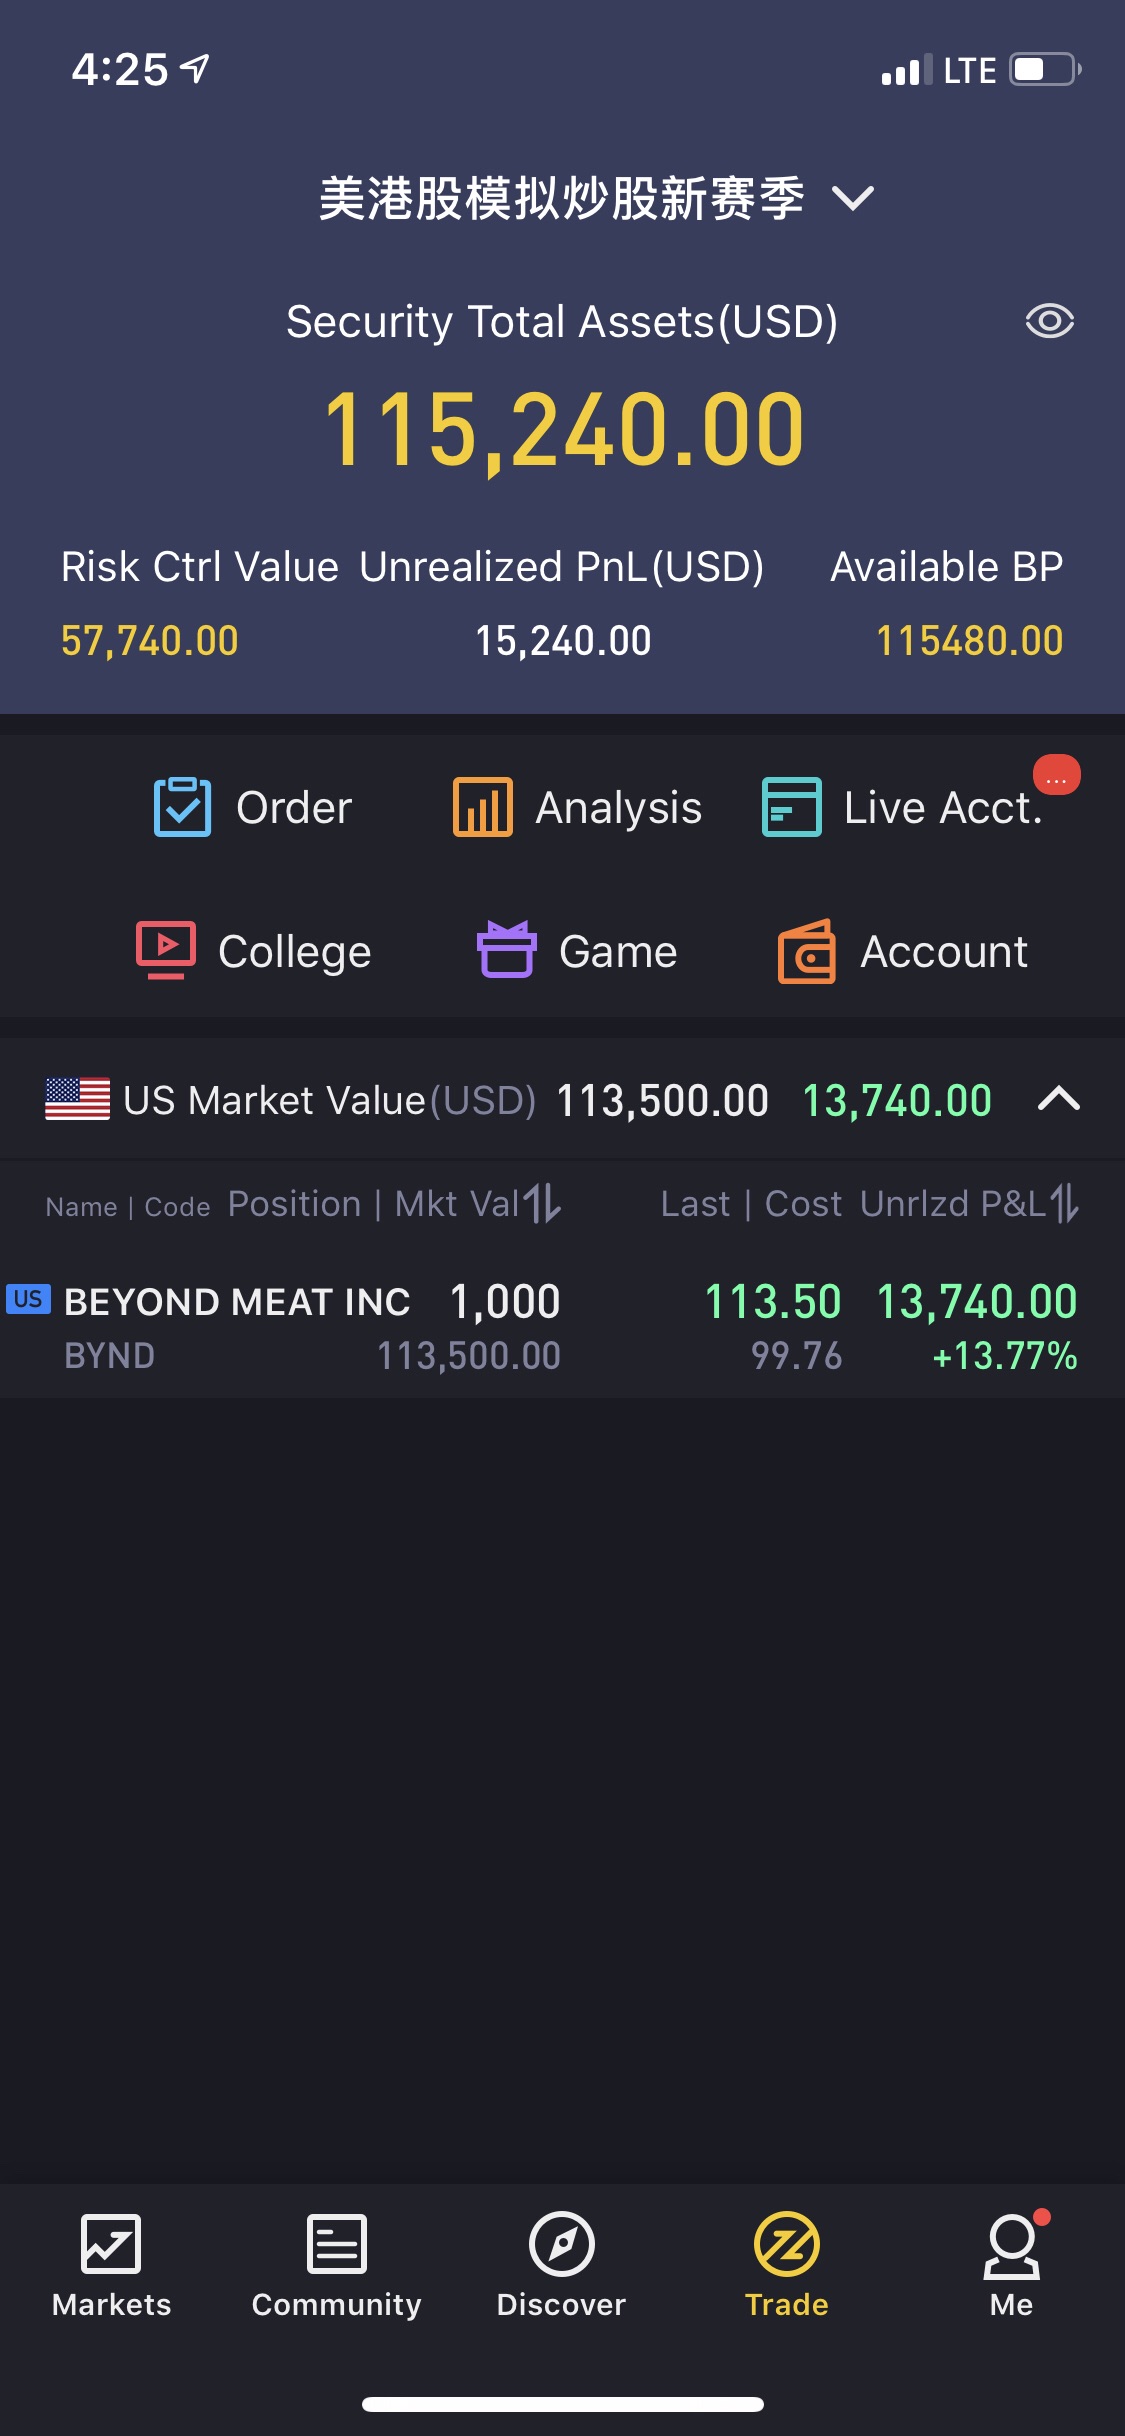
Task: Tap the Available BP amount
Action: 969,641
